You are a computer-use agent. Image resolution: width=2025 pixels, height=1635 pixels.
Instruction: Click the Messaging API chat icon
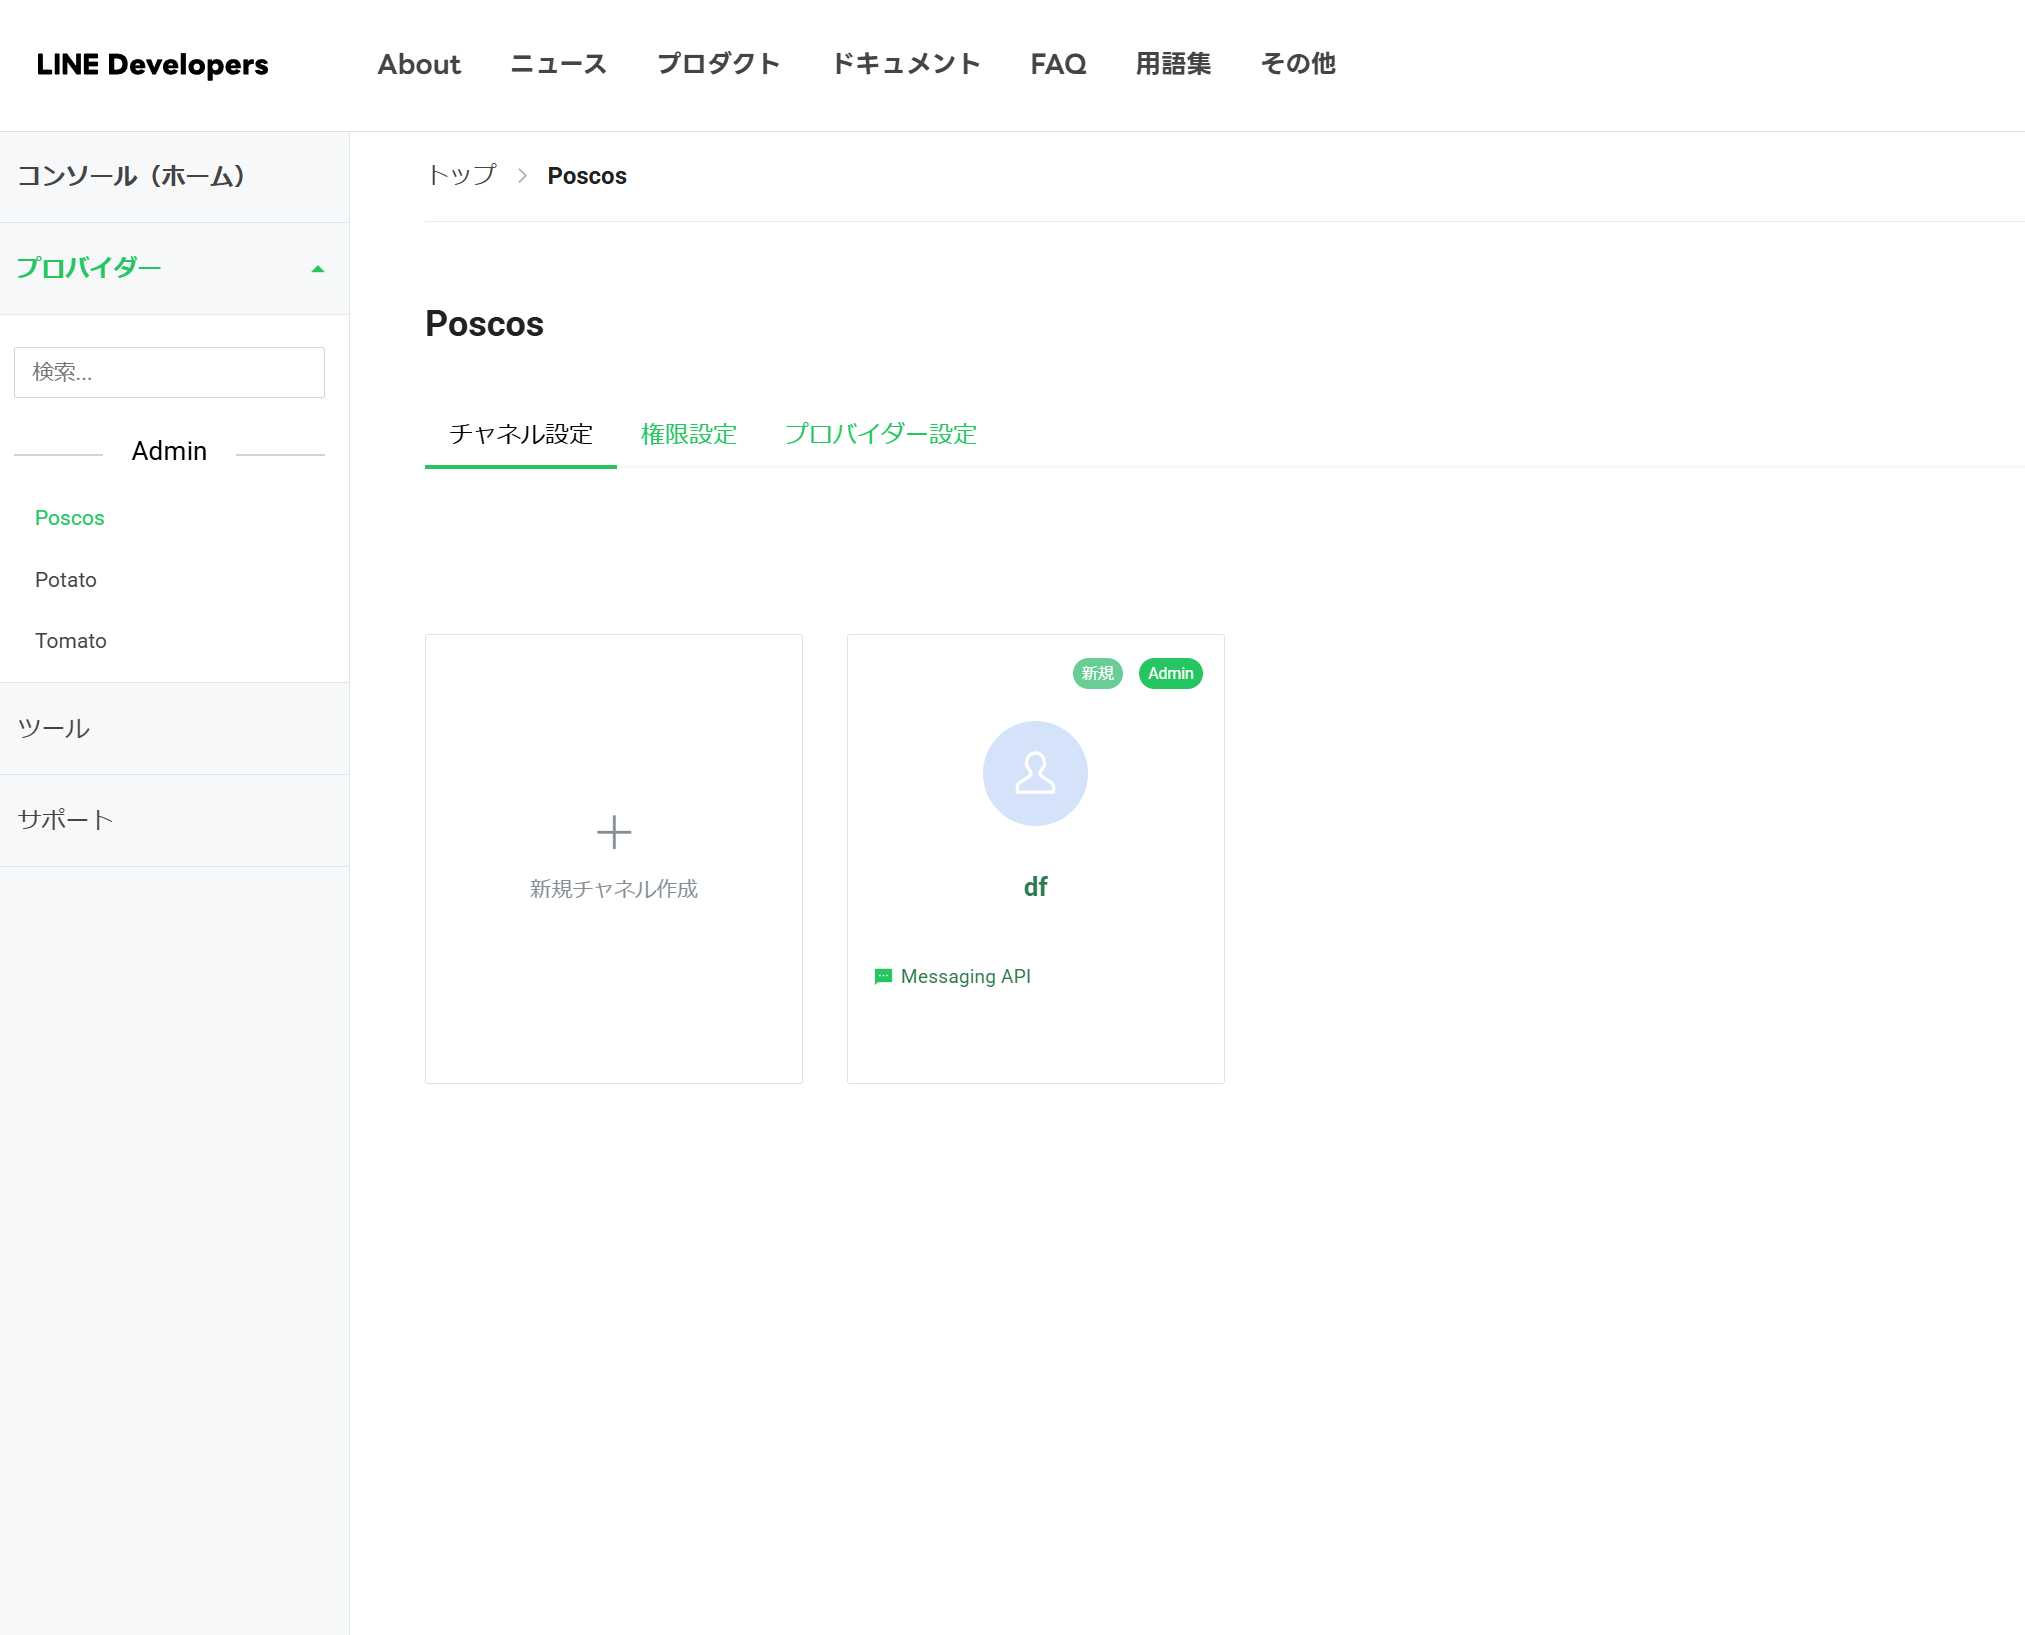(x=883, y=976)
